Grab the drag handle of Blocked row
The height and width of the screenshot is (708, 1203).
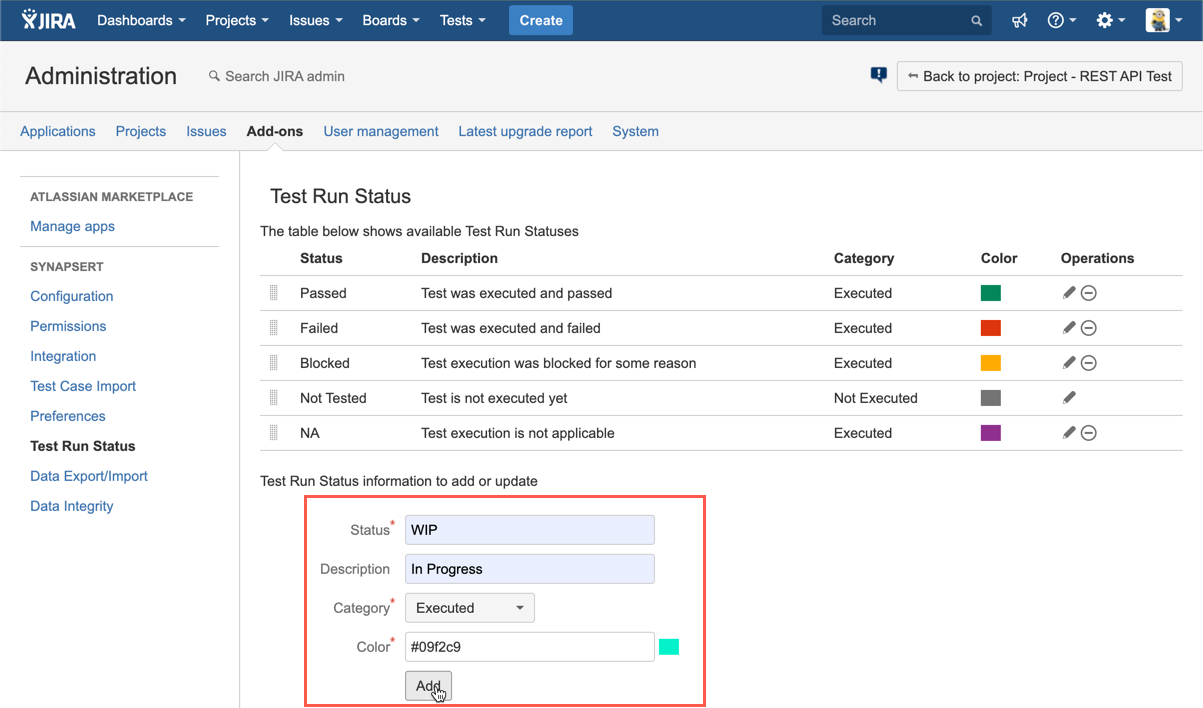pyautogui.click(x=273, y=363)
